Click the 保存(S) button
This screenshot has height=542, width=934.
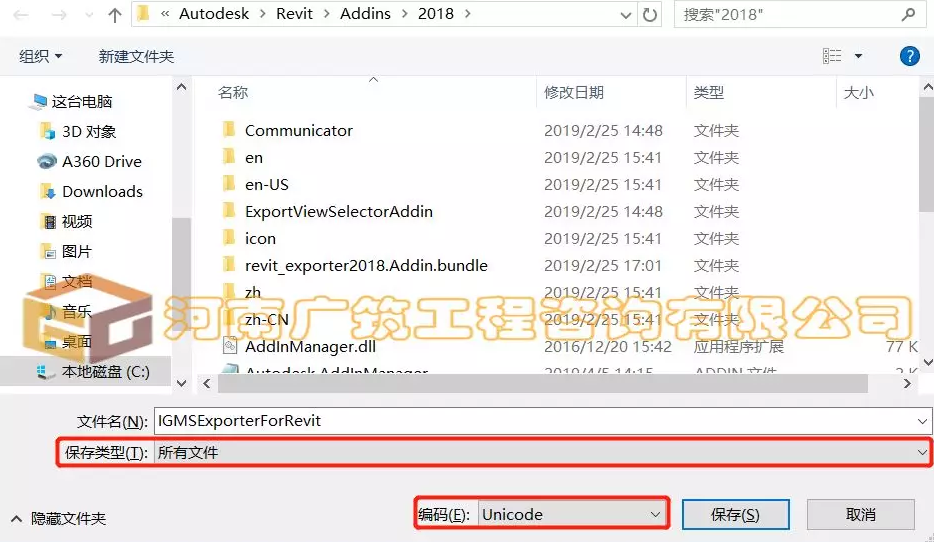point(736,514)
